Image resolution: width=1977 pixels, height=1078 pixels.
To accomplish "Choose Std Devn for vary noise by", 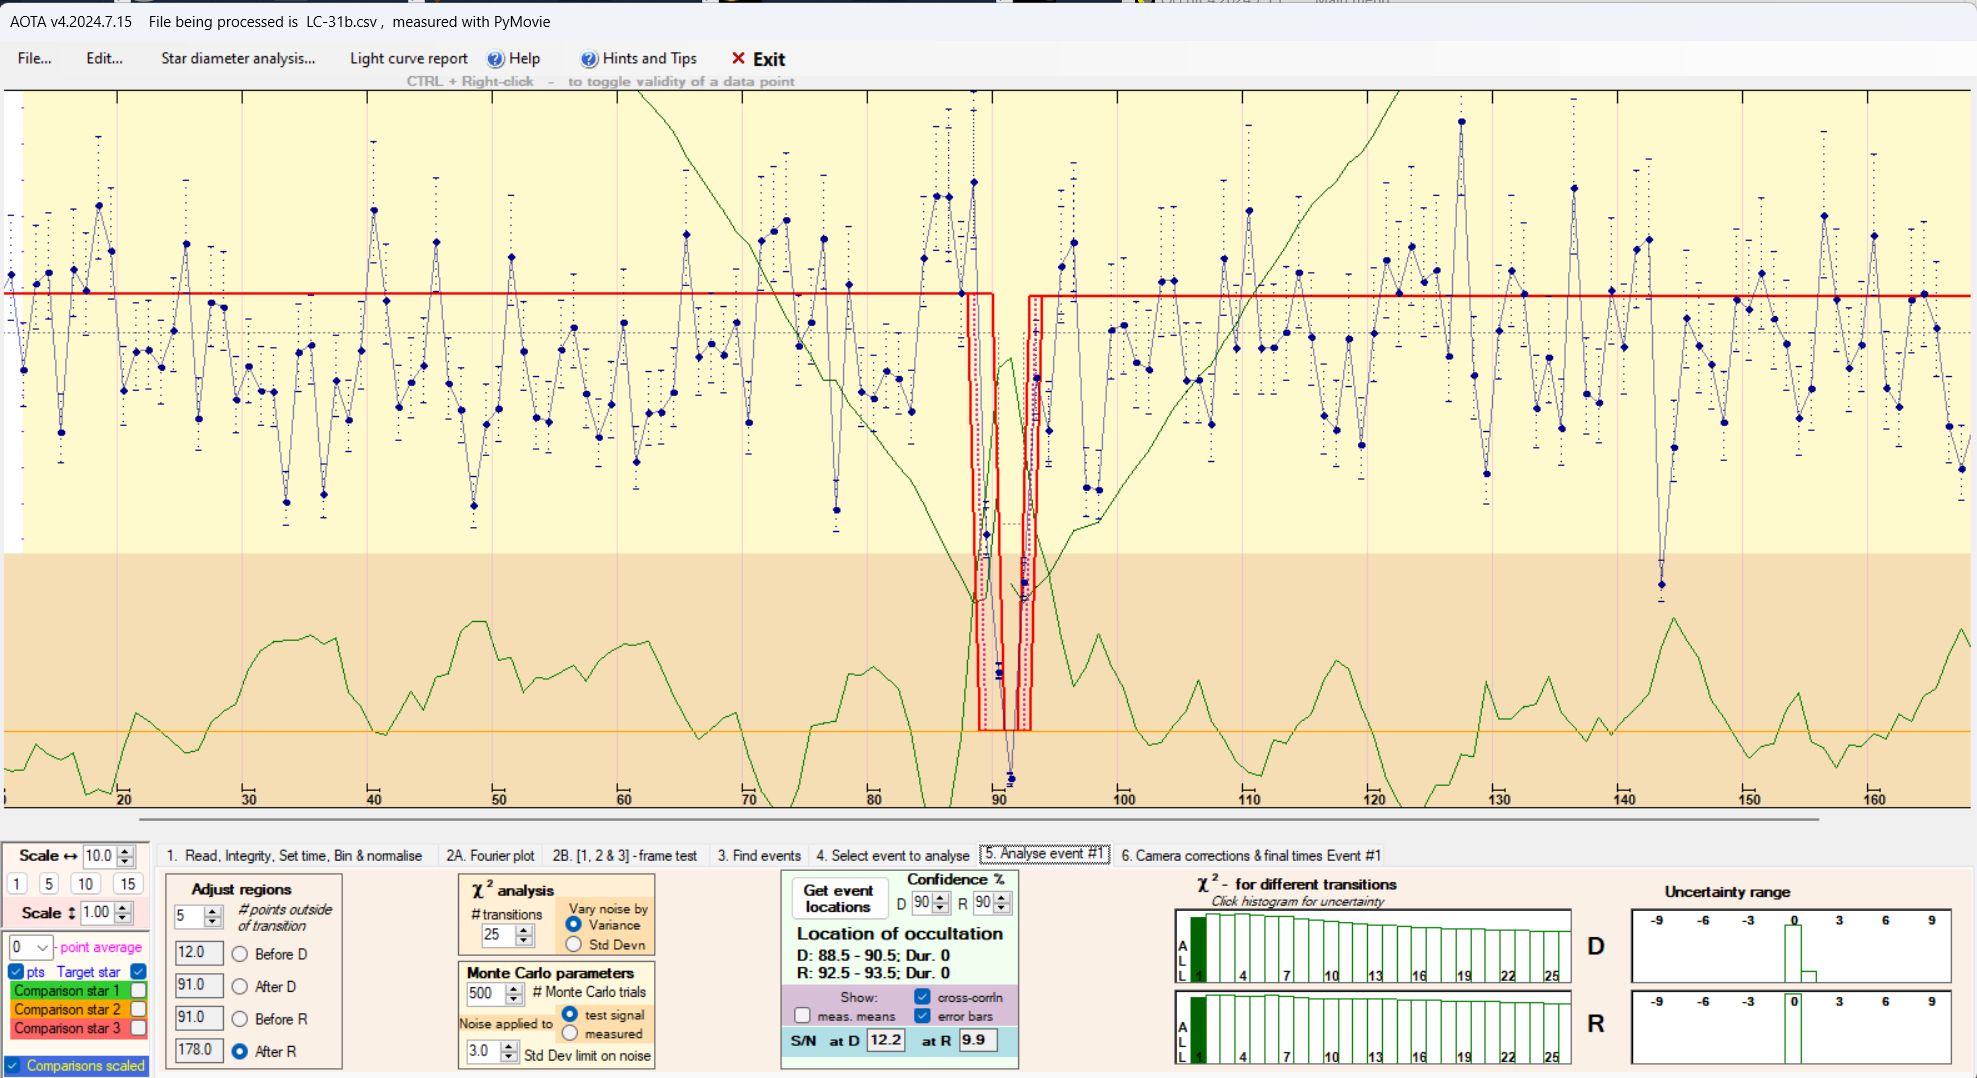I will pyautogui.click(x=574, y=944).
